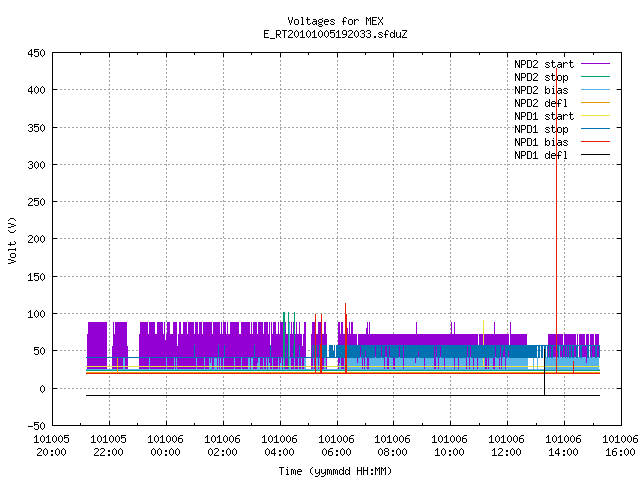Click the 'NPD1 stop' legend label

[x=541, y=129]
